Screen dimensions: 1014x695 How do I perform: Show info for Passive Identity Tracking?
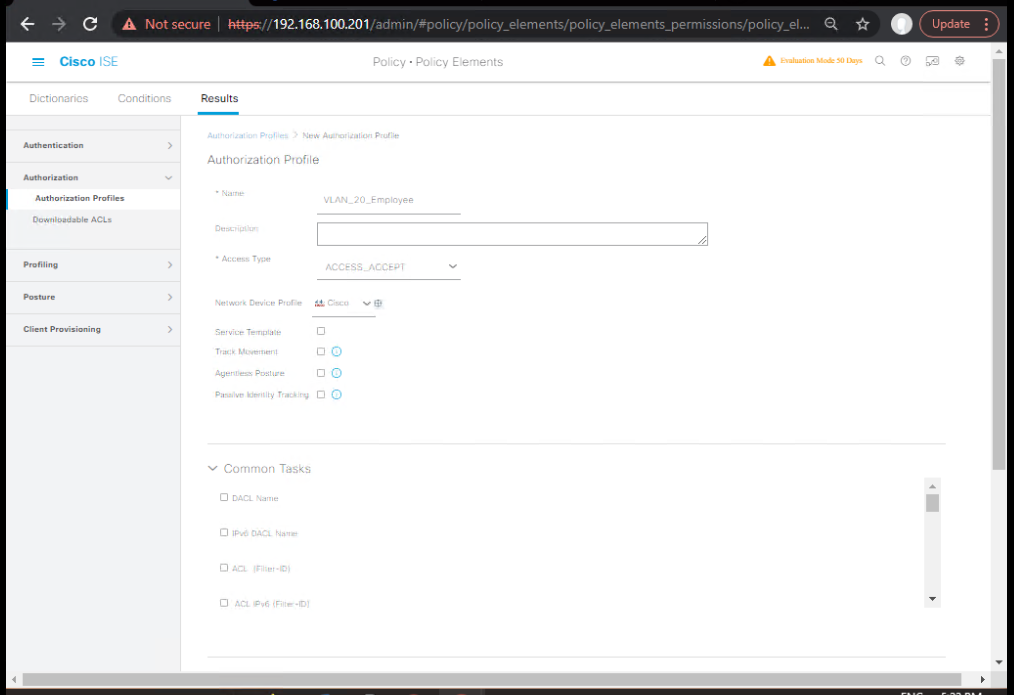[336, 394]
